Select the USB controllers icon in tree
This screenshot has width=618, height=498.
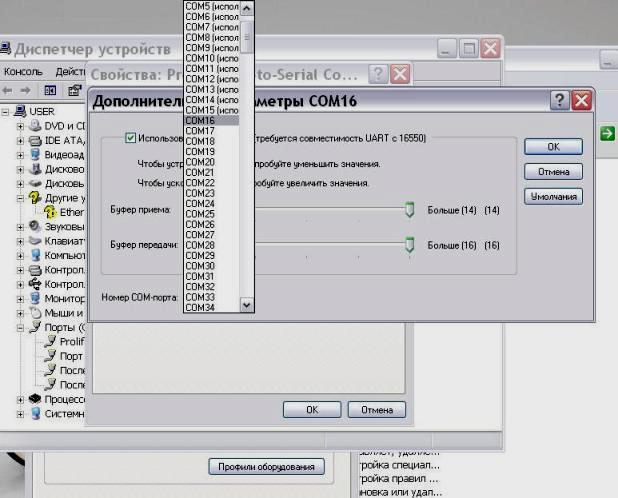point(35,284)
